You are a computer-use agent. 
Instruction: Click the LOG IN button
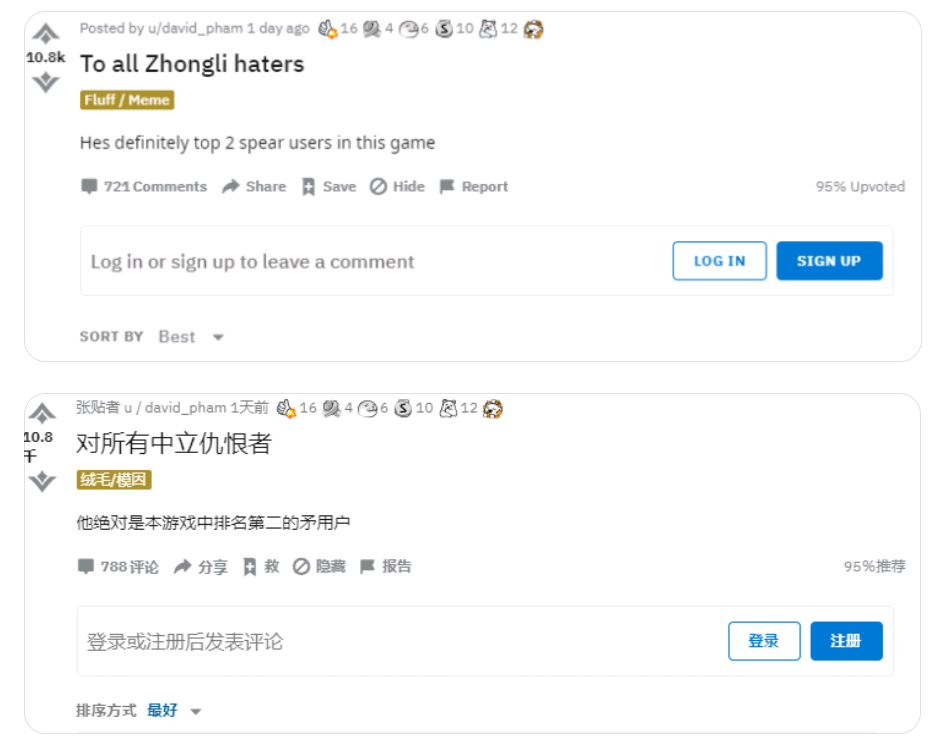(x=719, y=261)
